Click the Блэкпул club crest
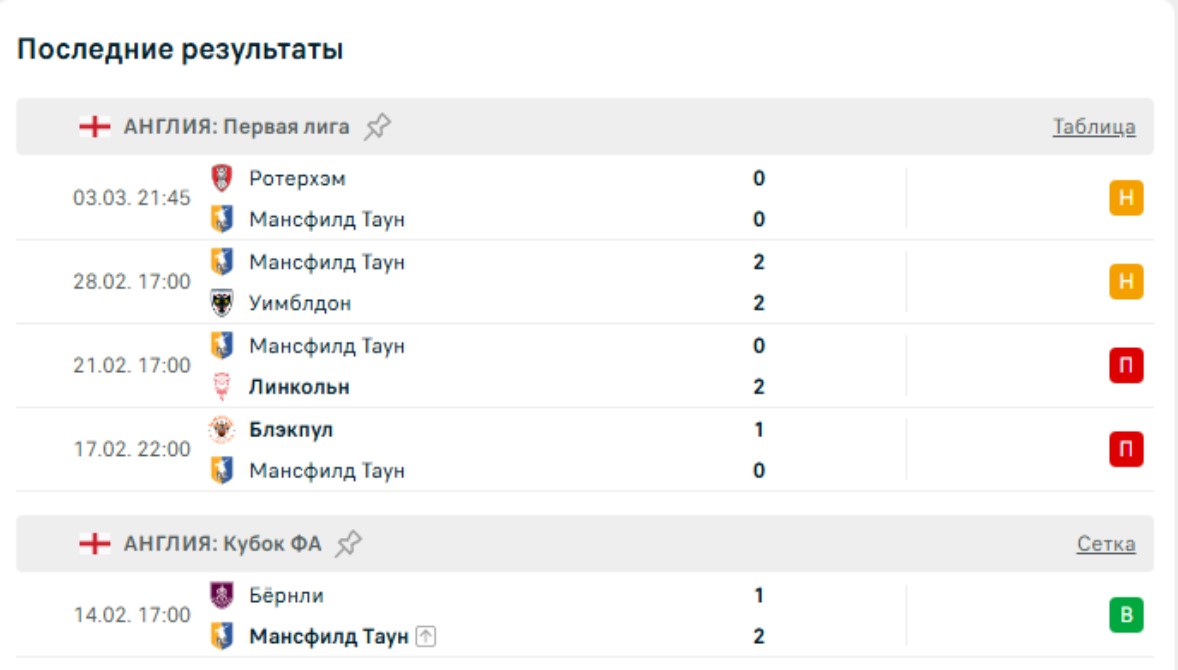Viewport: 1178px width, 670px height. click(222, 430)
